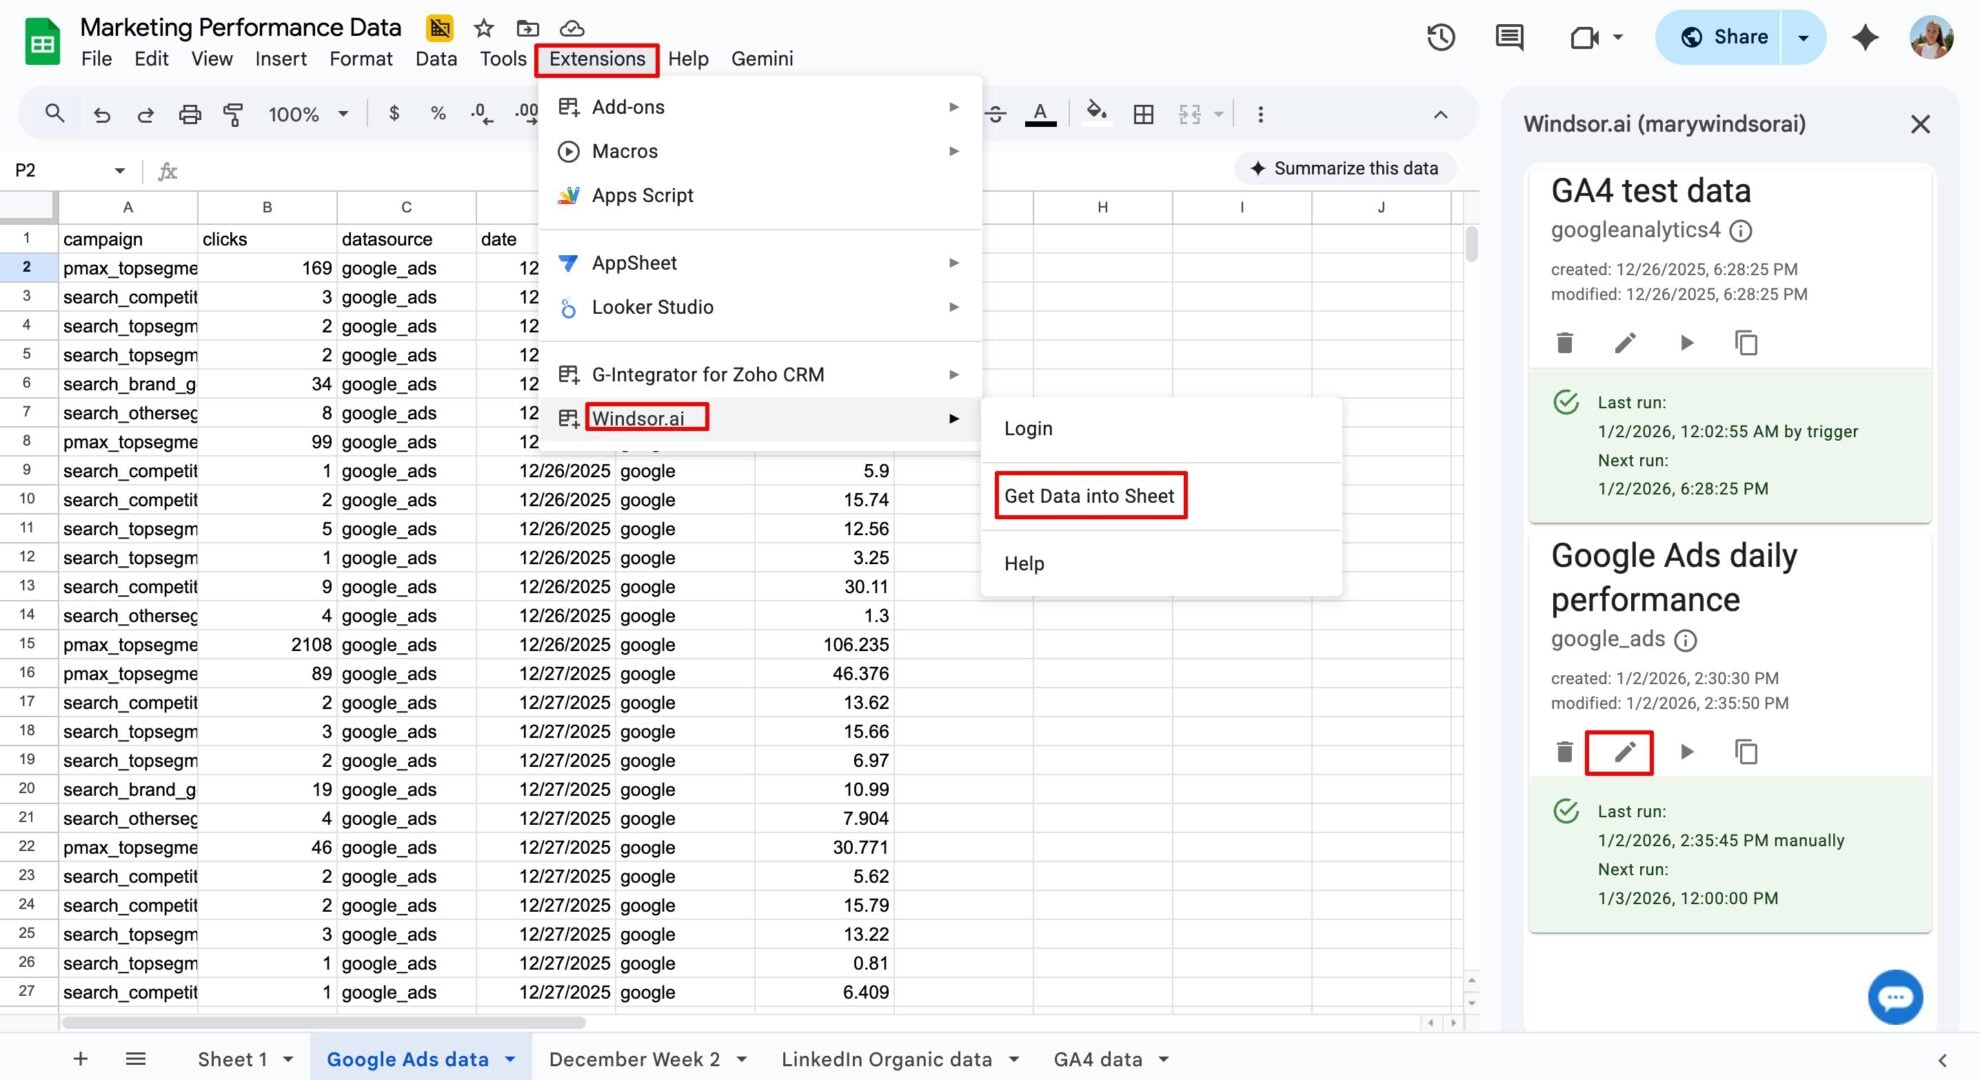Delete the Google Ads daily performance query
The image size is (1980, 1080).
coord(1565,752)
